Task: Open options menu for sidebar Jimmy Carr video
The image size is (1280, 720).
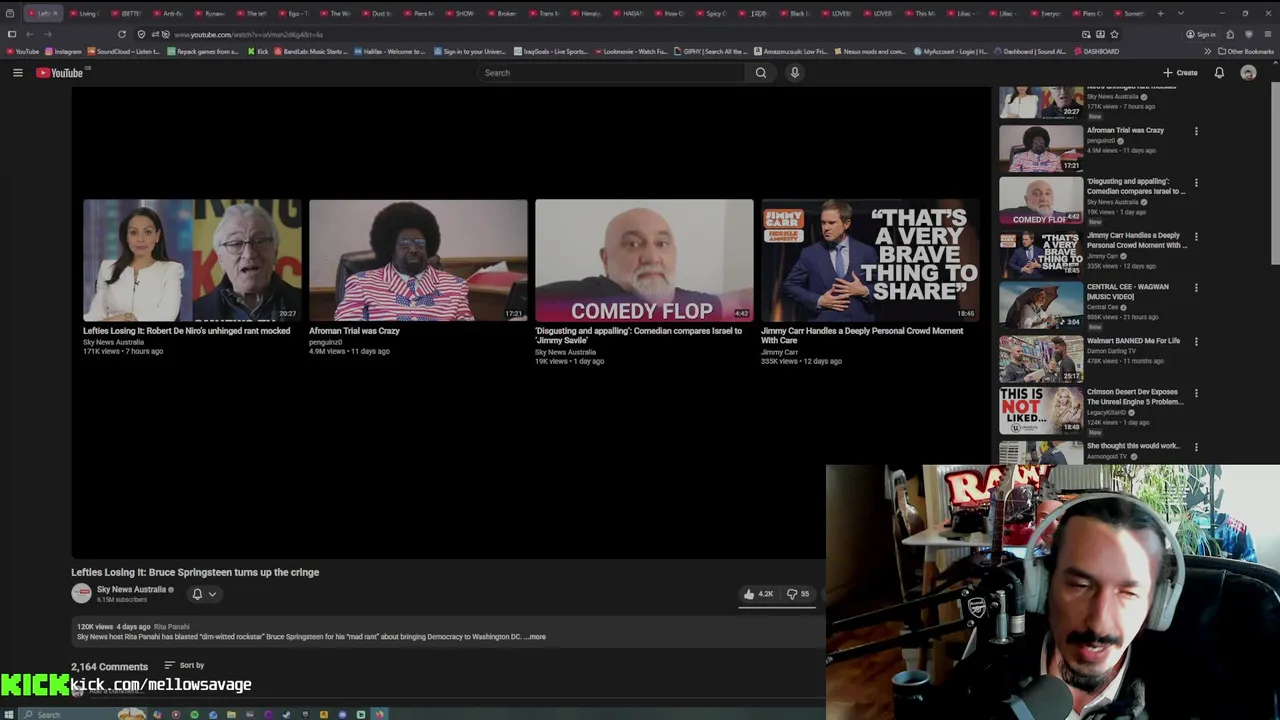Action: (1196, 237)
